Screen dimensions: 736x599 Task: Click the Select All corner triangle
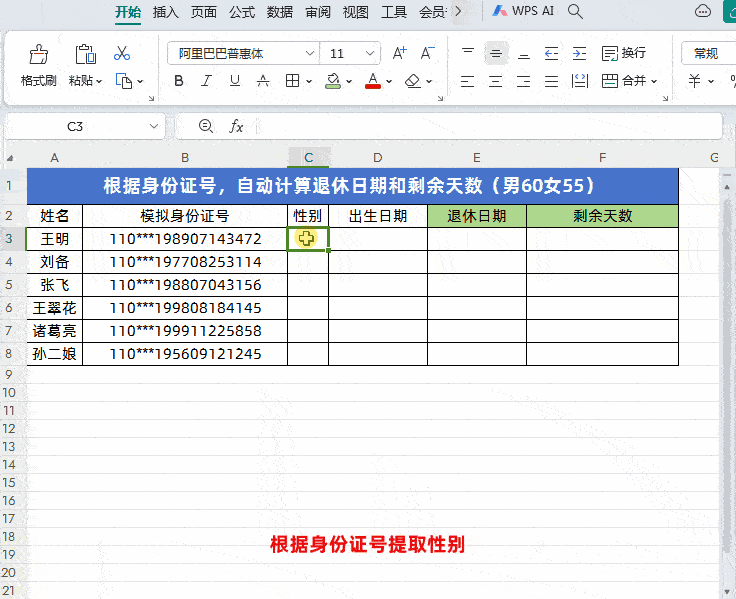(10, 158)
